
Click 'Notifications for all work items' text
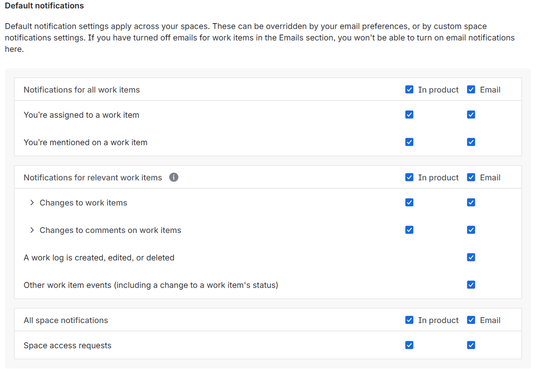coord(82,90)
